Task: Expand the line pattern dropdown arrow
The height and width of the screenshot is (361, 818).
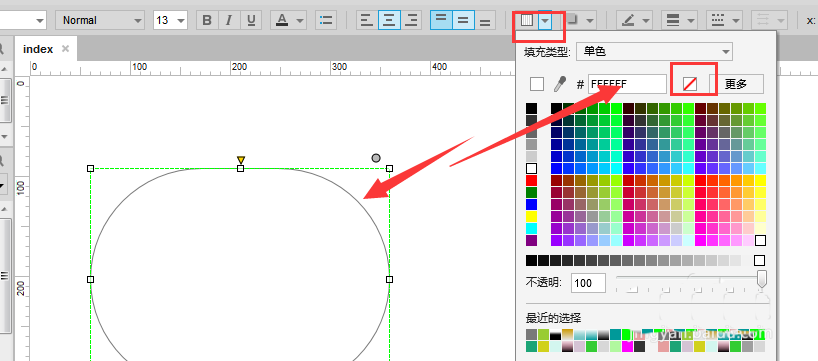Action: pyautogui.click(x=737, y=20)
